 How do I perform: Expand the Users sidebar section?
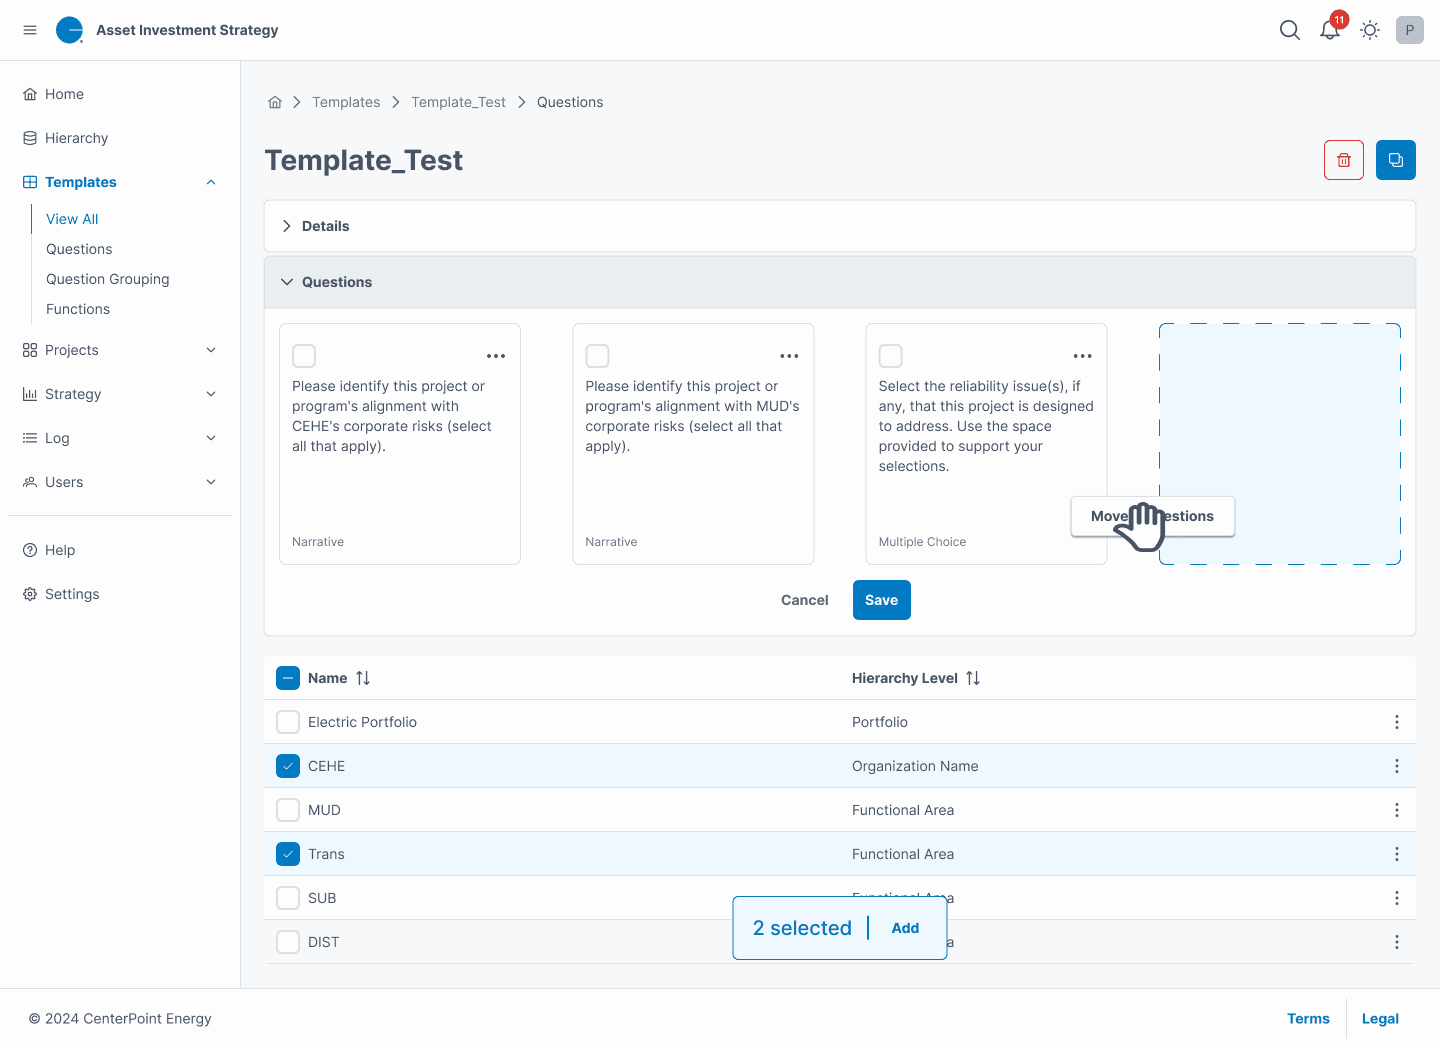211,482
